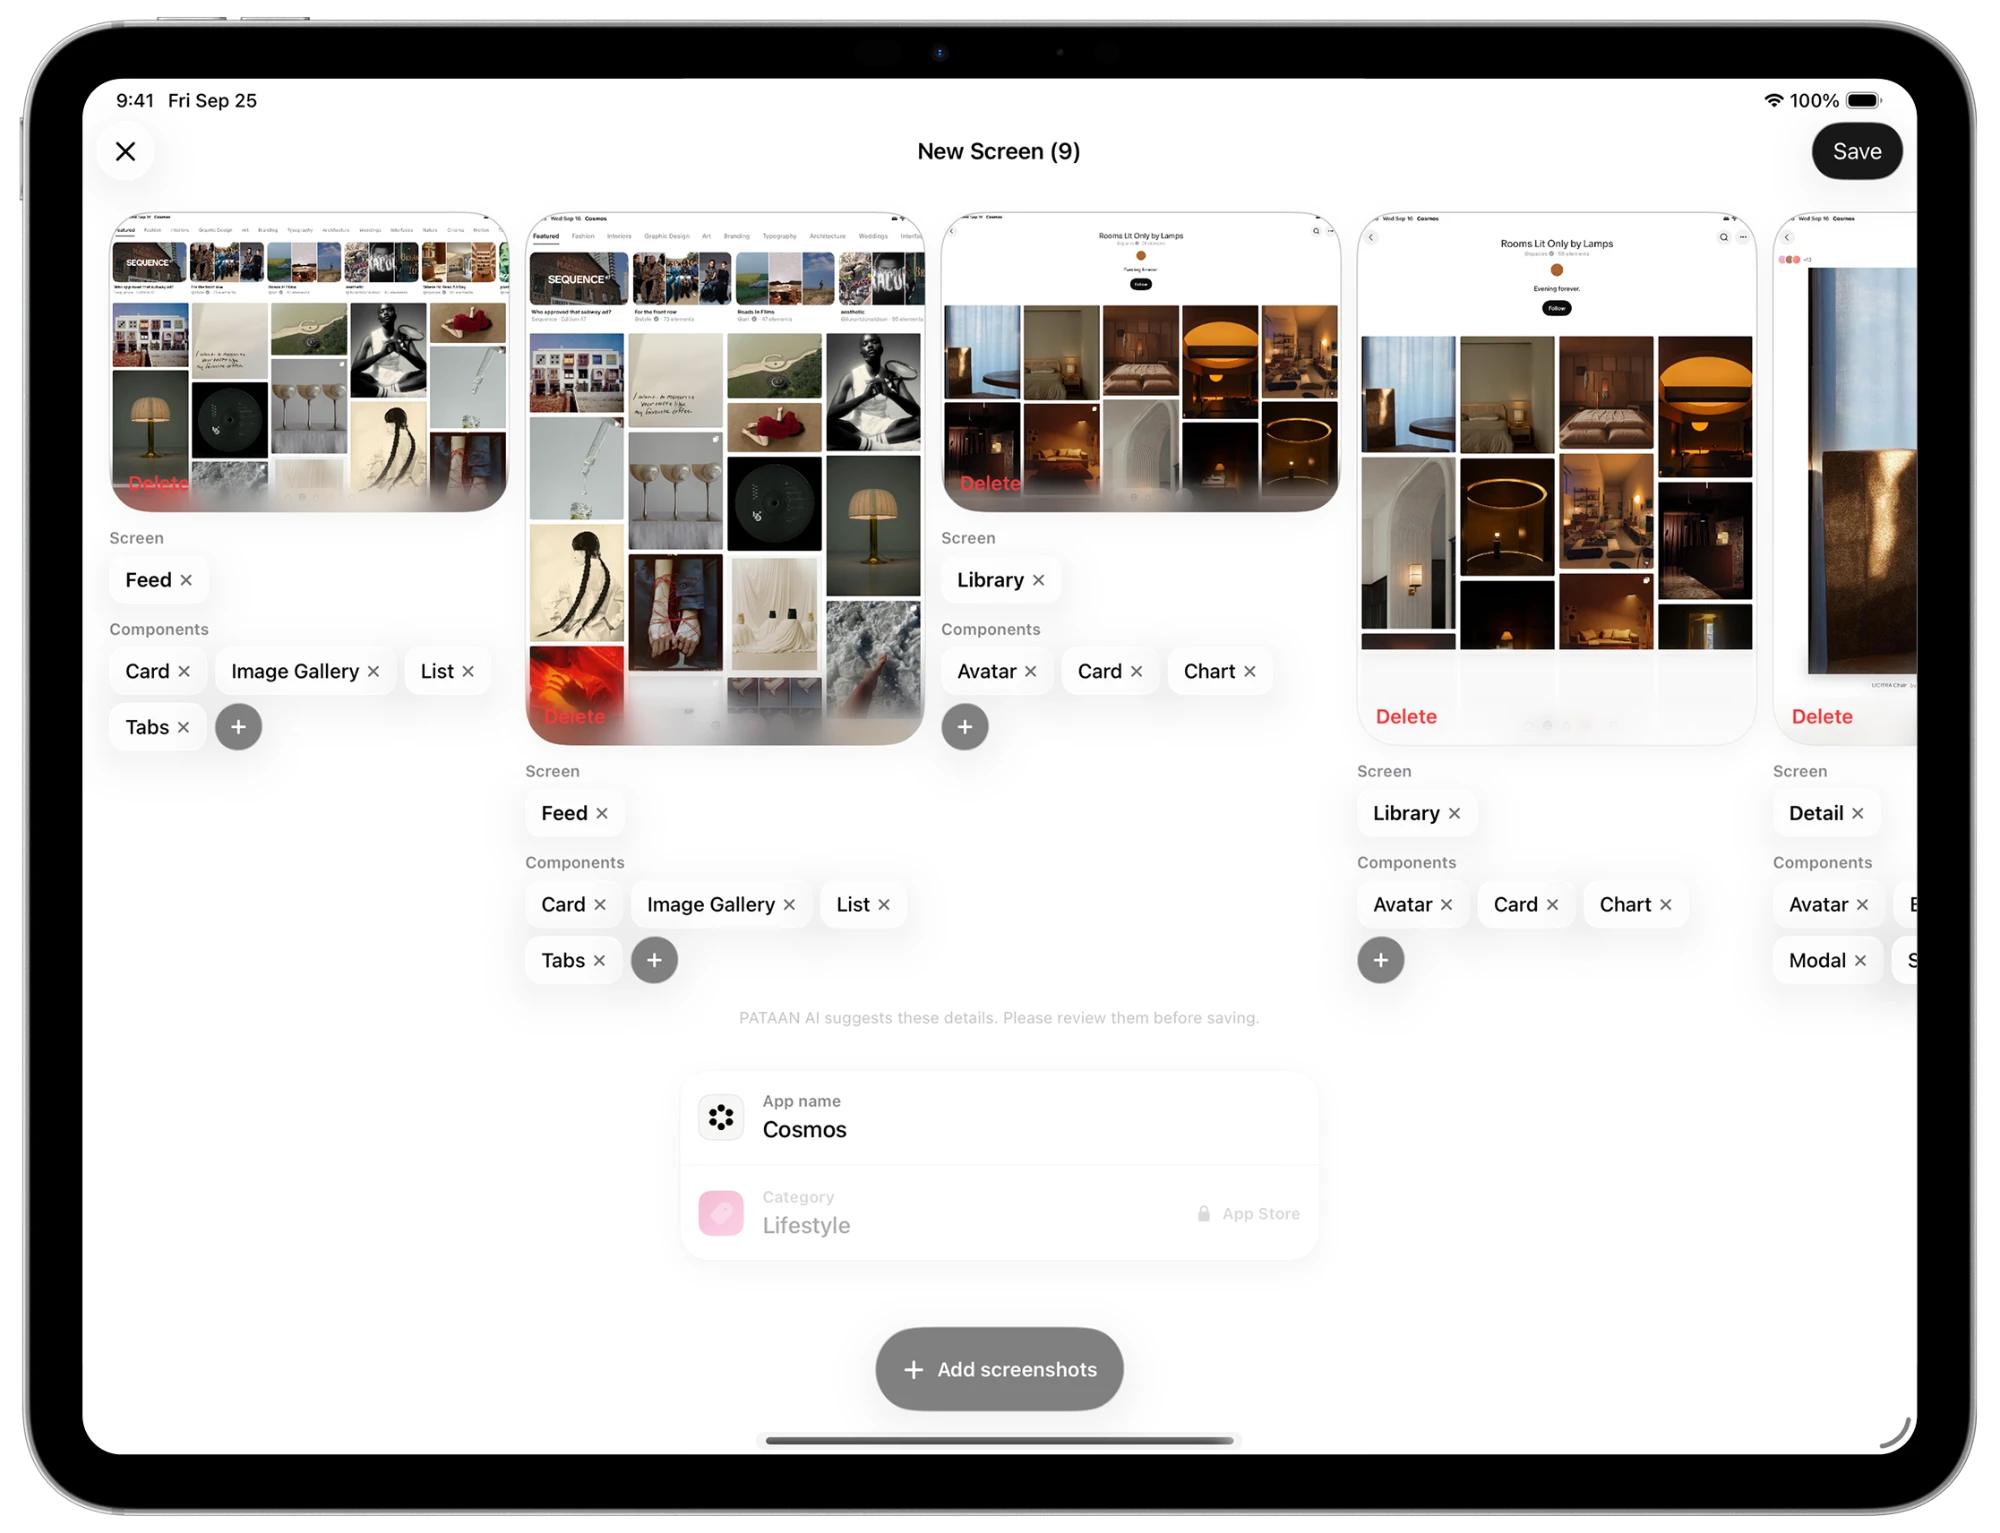Delete the first Feed screenshot
This screenshot has height=1533, width=2000.
point(158,484)
